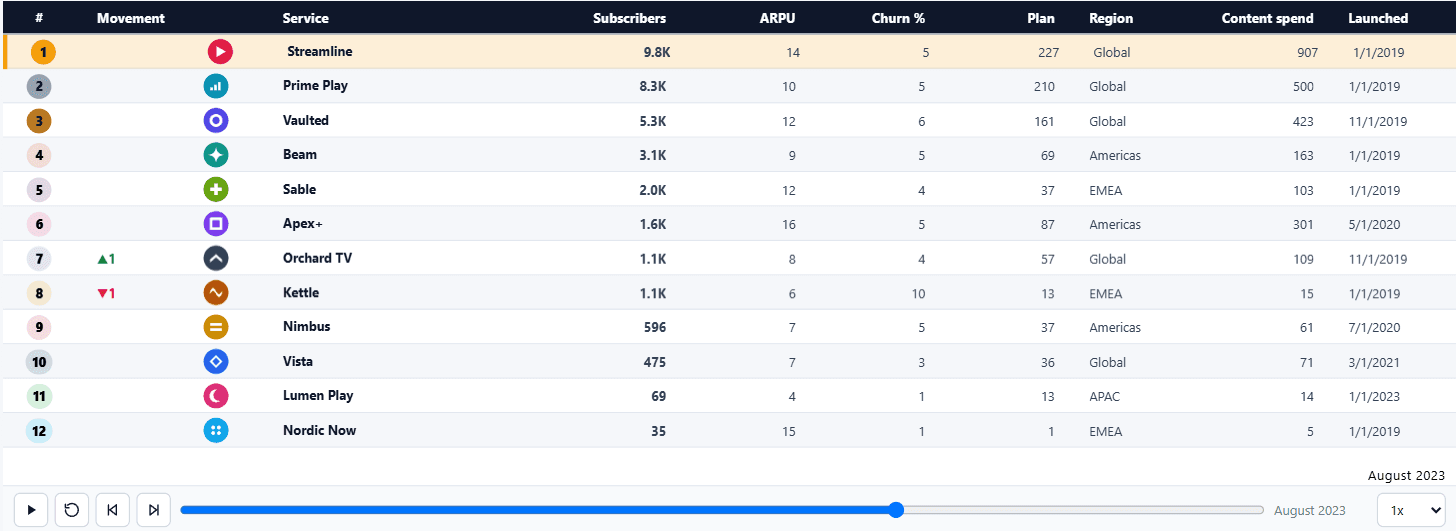Screen dimensions: 1456x531
Task: Click the Kettle wave logo icon
Action: 216,293
